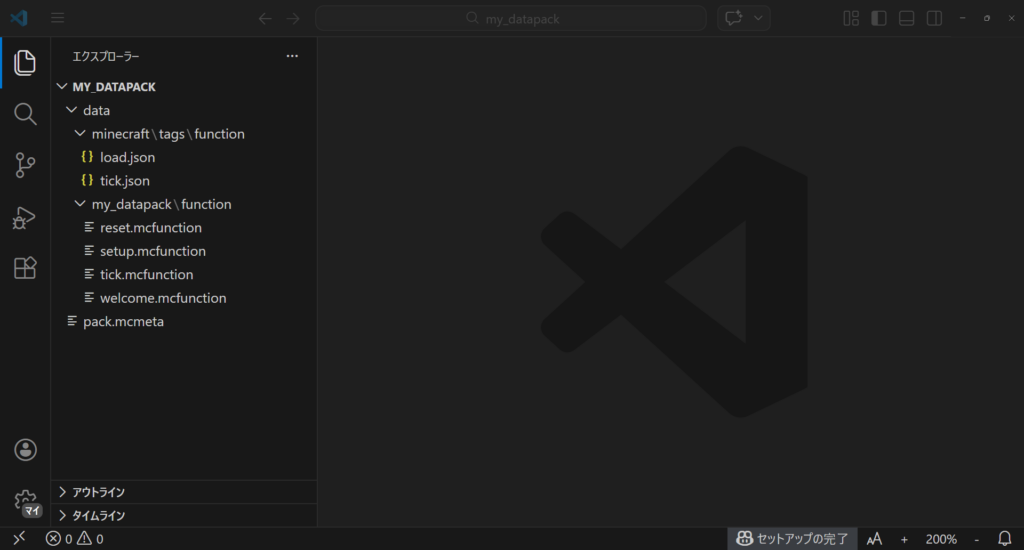
Task: Collapse the data folder
Action: click(96, 110)
